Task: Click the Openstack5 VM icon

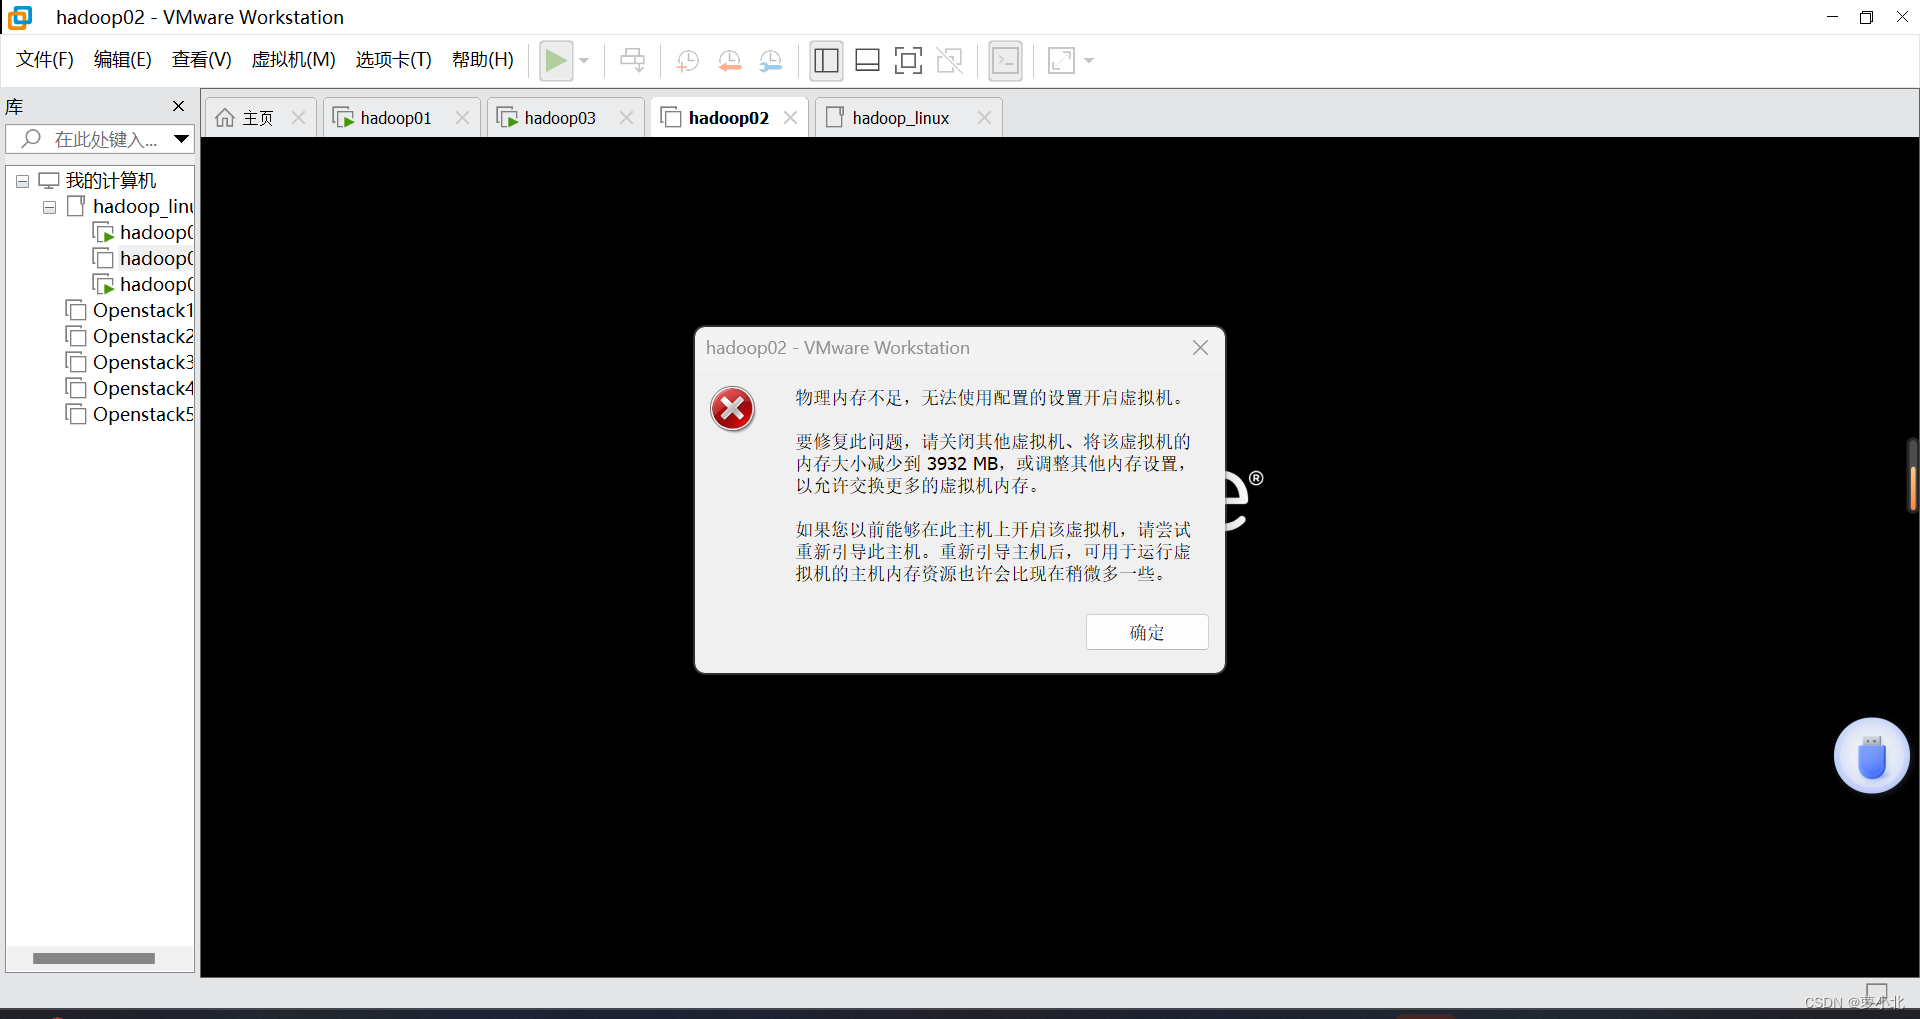Action: pos(76,414)
